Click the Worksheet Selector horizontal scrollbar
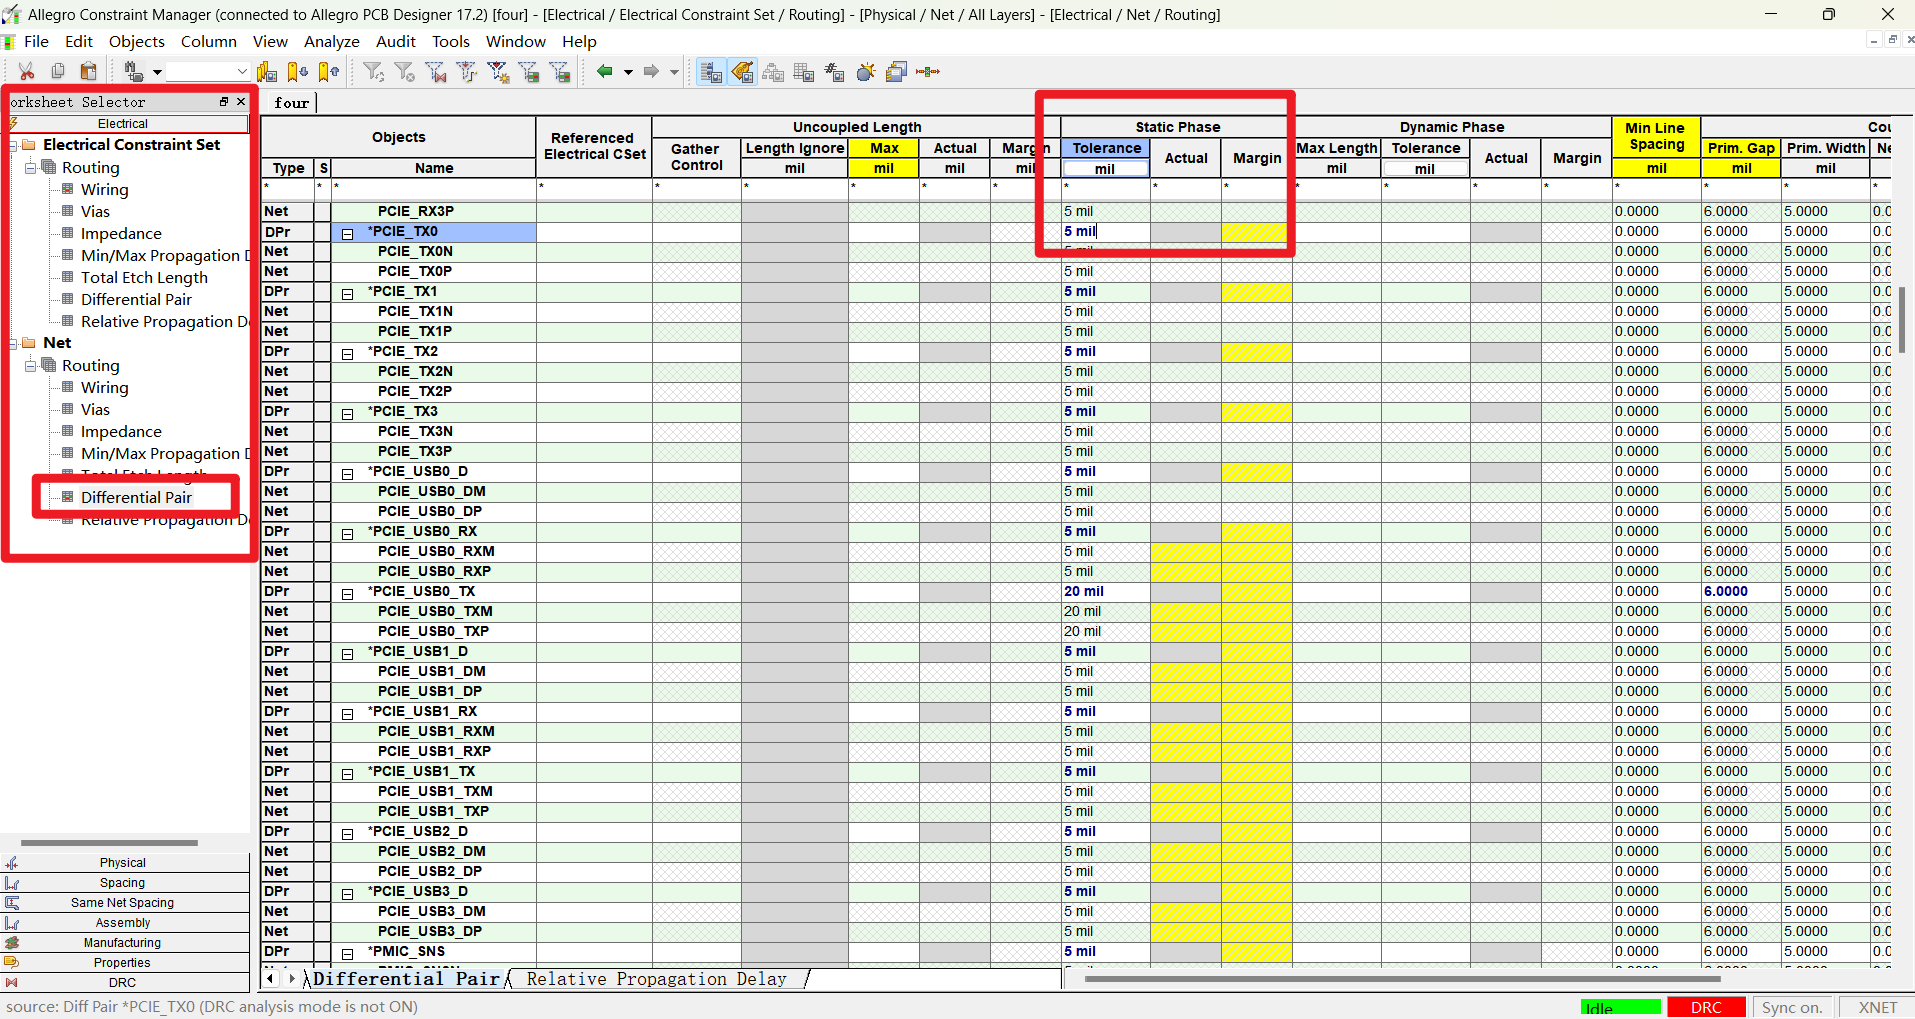The image size is (1915, 1019). [109, 843]
